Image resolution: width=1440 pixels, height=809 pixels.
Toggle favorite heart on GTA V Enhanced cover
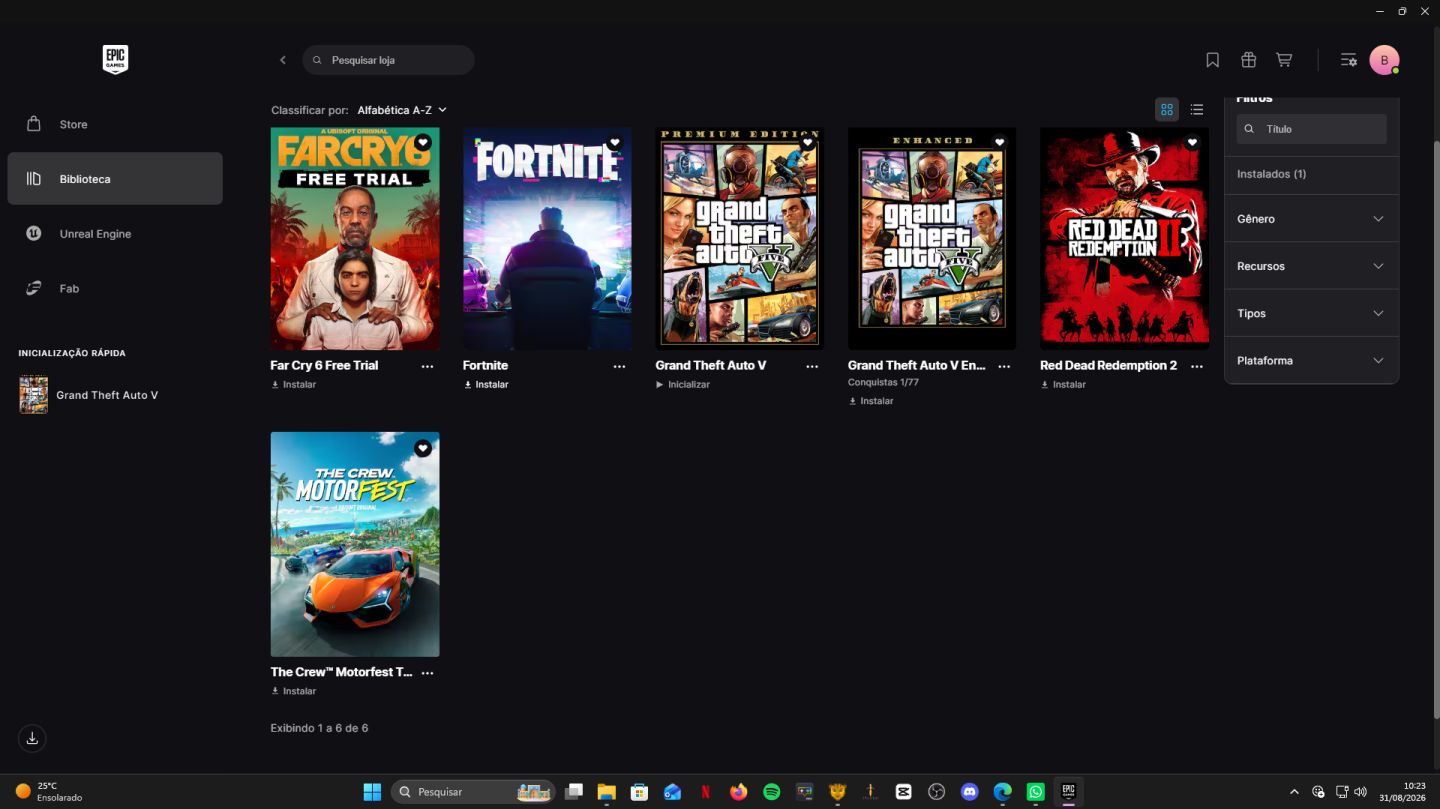click(x=1000, y=142)
